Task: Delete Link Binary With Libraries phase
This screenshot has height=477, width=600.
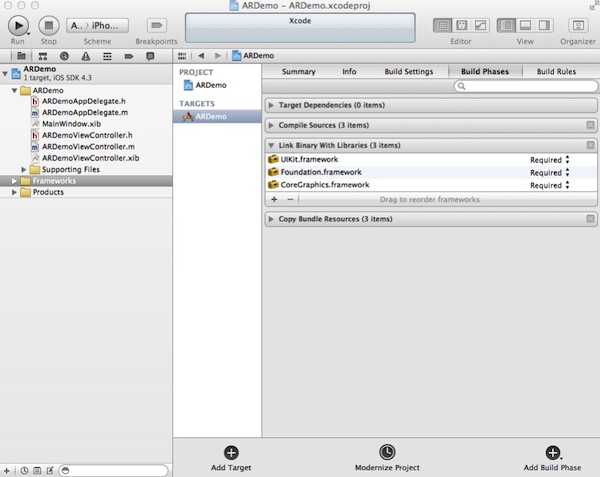Action: 590,145
